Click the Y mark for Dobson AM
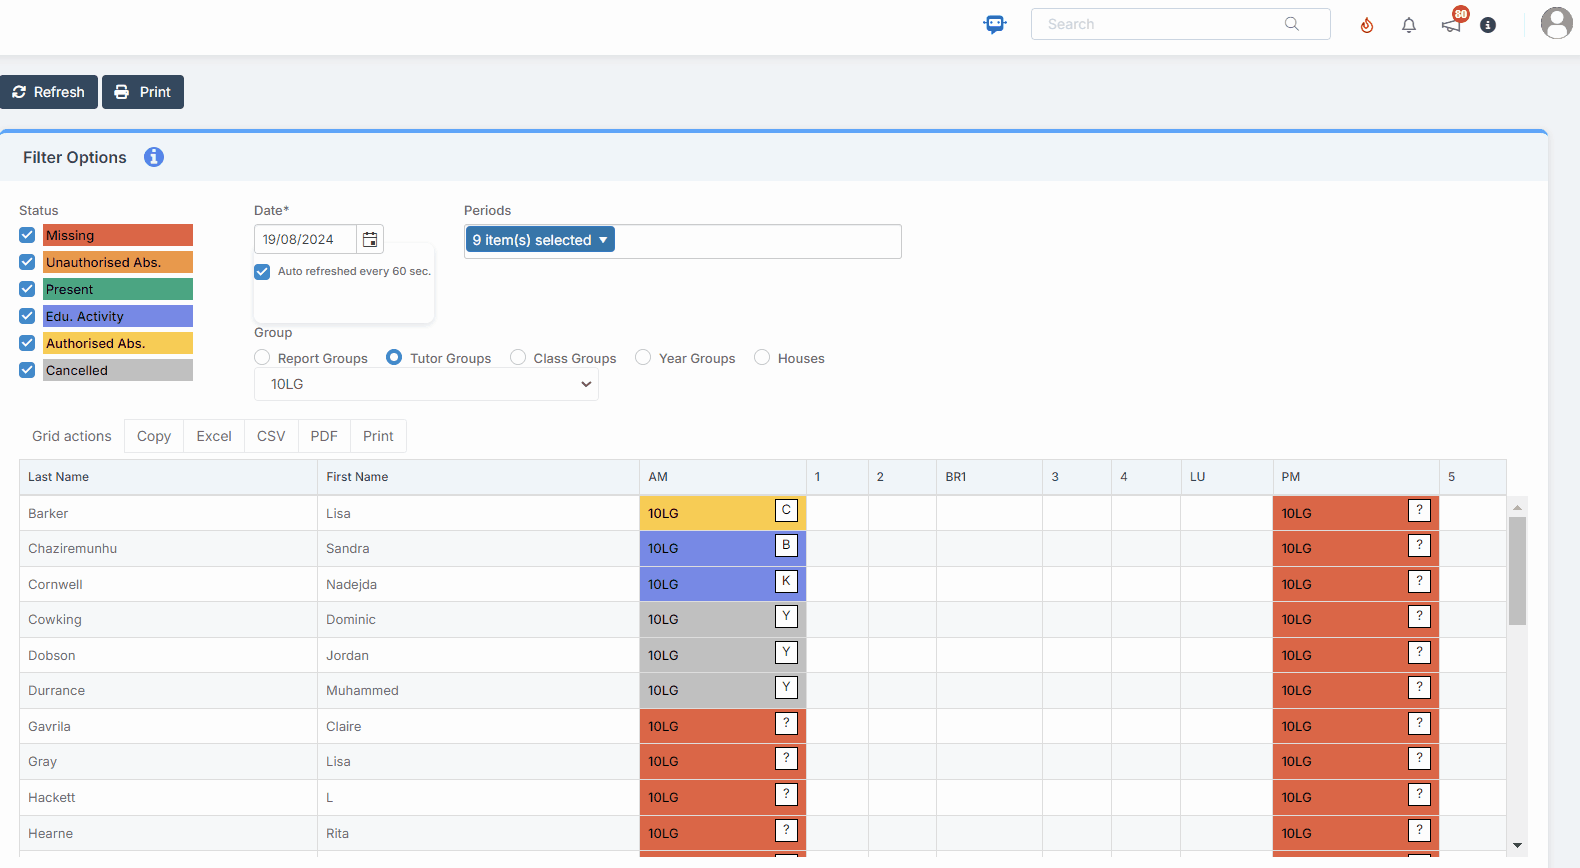Screen dimensions: 1580x868 pyautogui.click(x=787, y=652)
